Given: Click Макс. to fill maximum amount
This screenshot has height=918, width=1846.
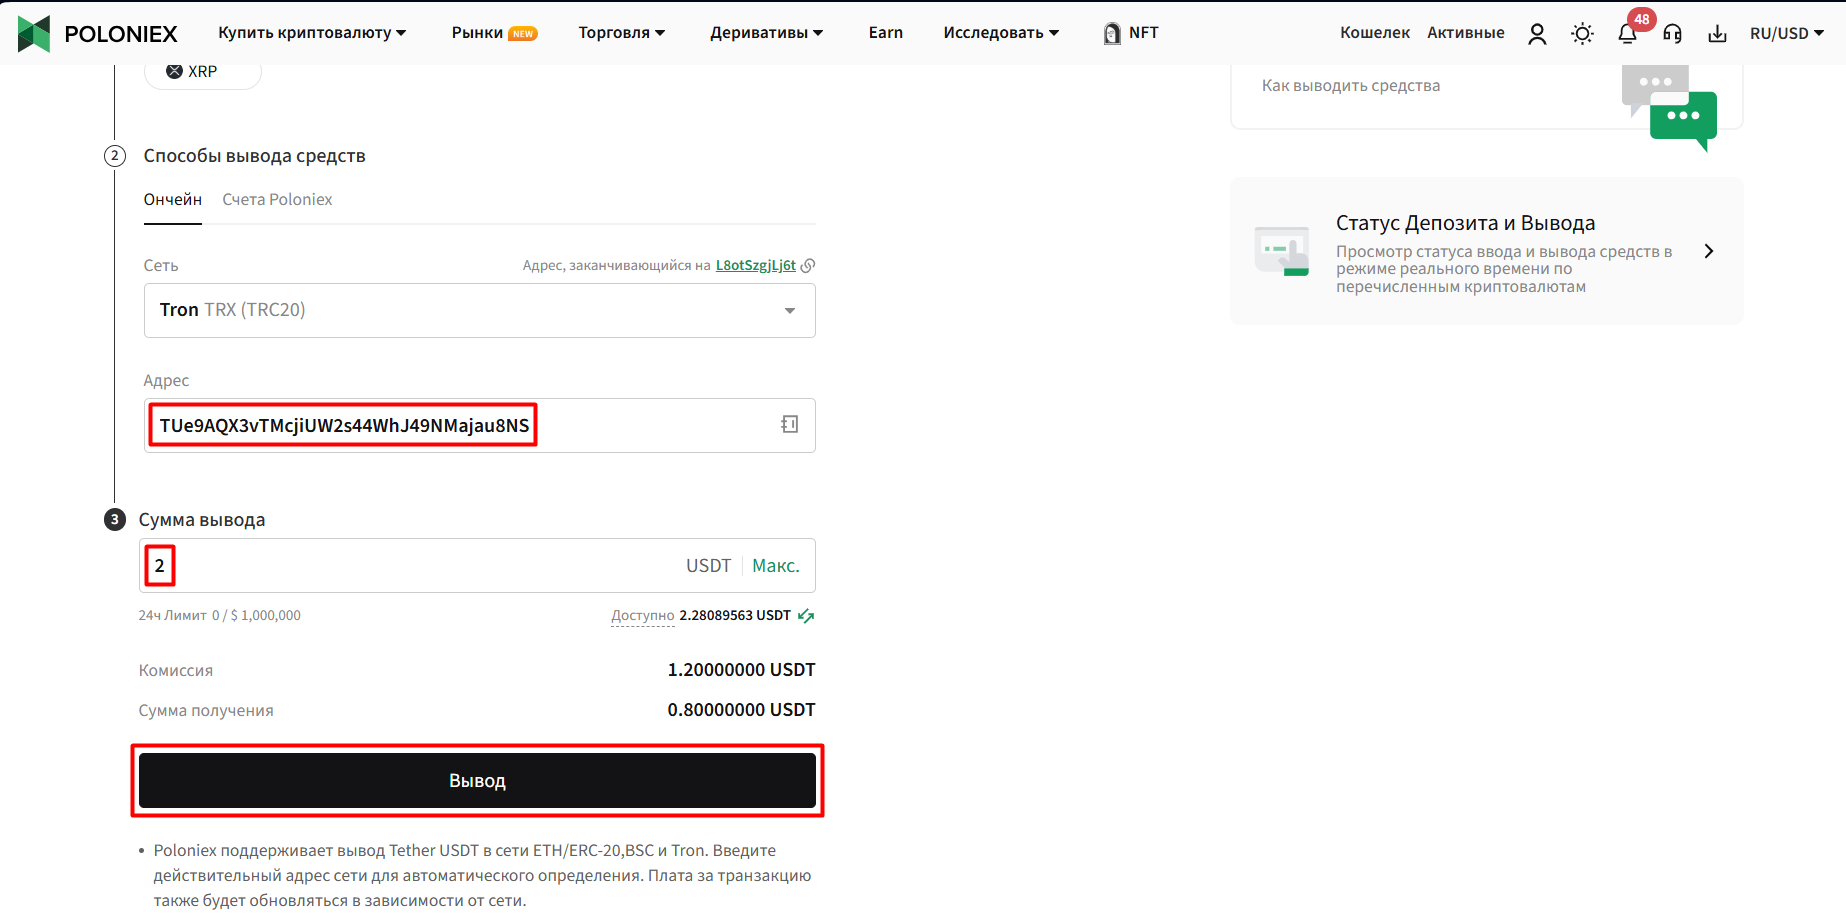Looking at the screenshot, I should tap(776, 566).
